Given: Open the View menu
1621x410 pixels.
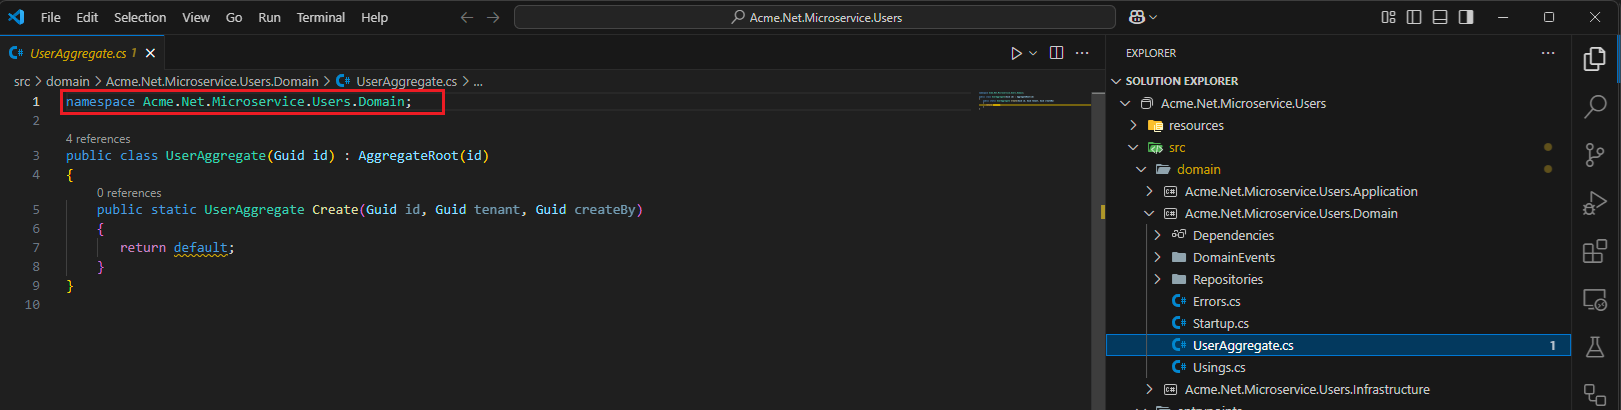Looking at the screenshot, I should 196,17.
